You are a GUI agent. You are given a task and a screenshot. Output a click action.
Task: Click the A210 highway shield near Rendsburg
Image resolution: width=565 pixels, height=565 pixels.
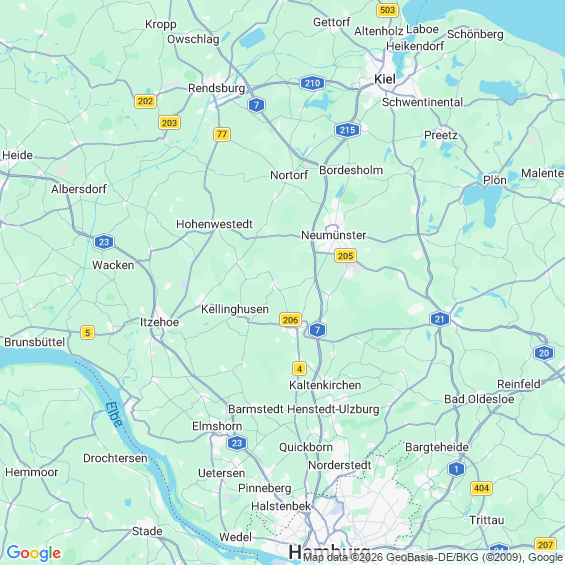tap(312, 83)
